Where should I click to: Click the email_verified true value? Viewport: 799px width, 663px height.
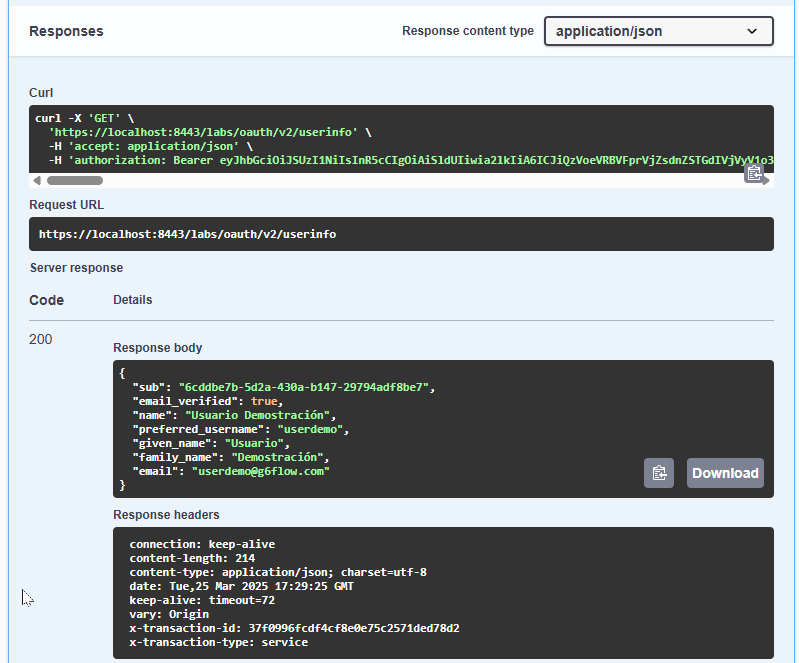(x=264, y=401)
